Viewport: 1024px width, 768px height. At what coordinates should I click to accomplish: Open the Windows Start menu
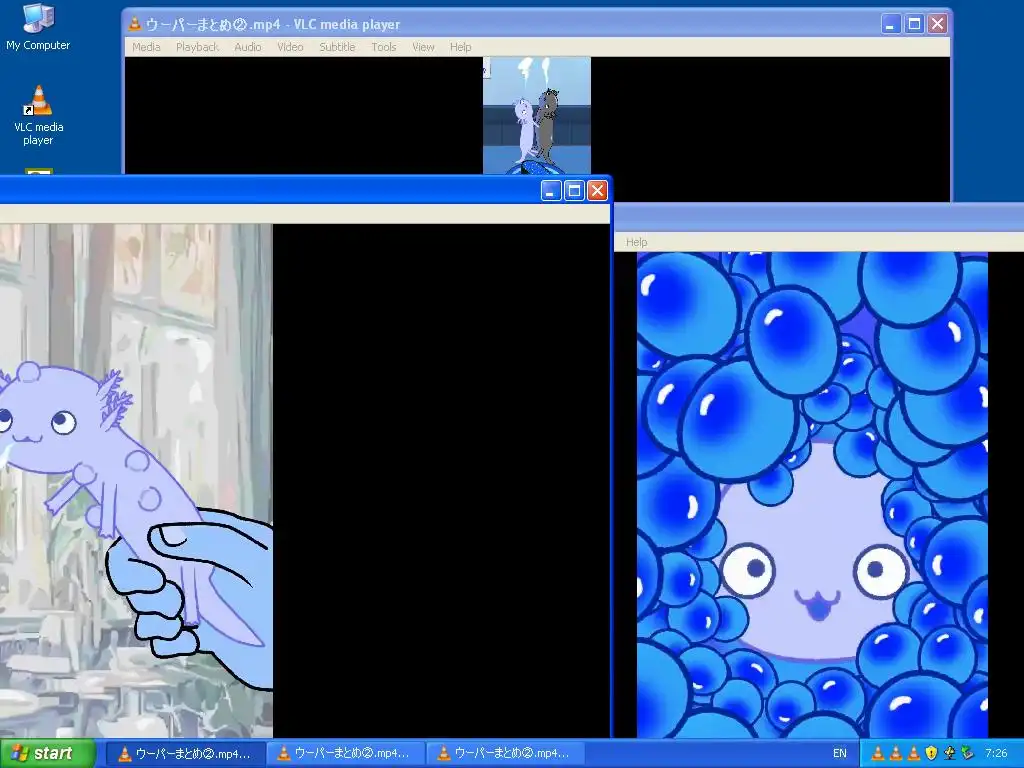[x=48, y=754]
